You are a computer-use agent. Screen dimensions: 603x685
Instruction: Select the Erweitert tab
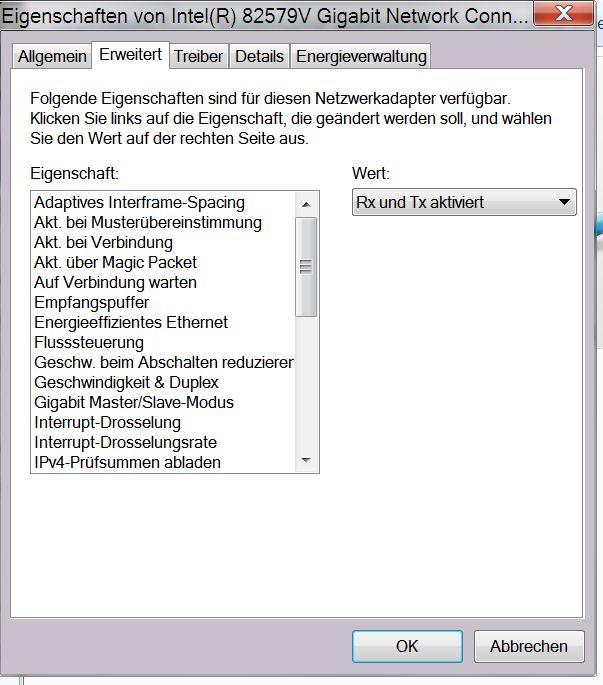pos(130,55)
